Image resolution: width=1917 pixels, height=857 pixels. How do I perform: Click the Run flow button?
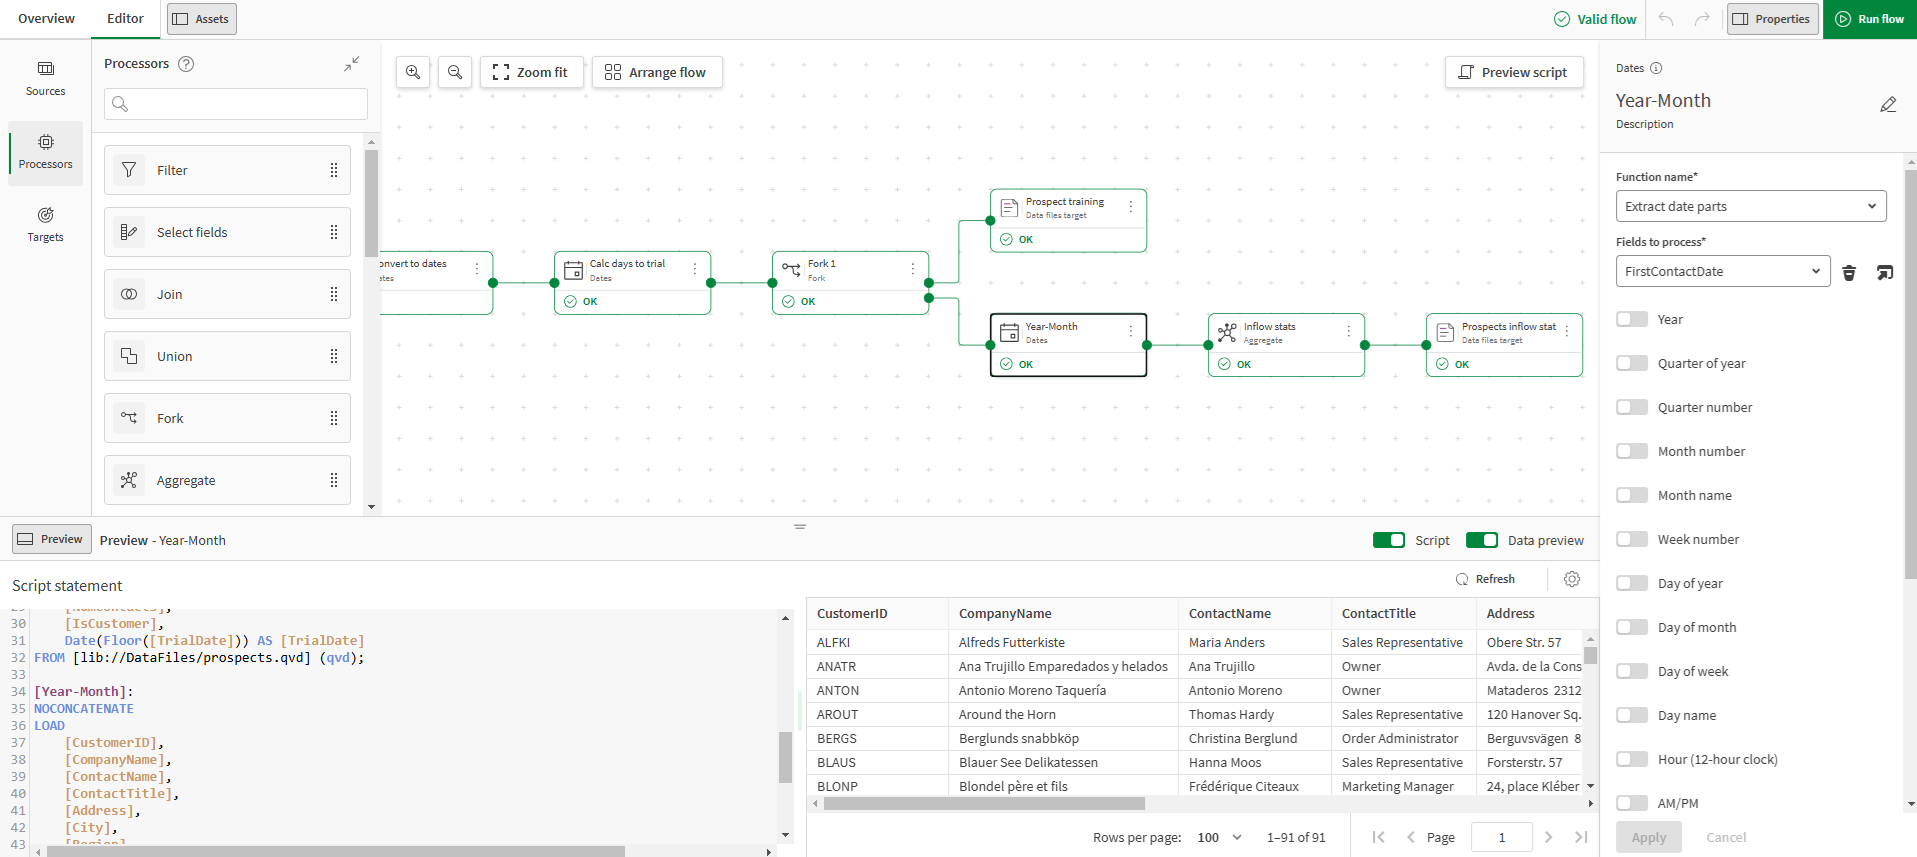click(1869, 19)
